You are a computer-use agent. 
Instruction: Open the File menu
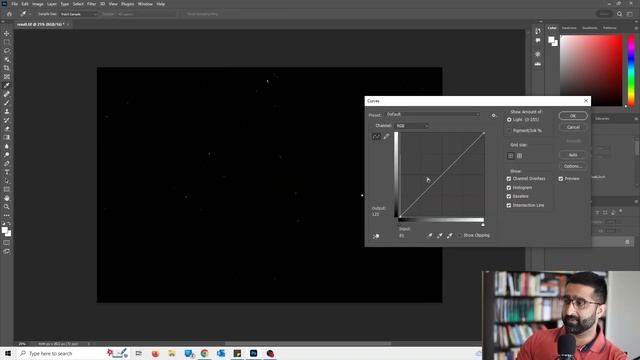14,4
